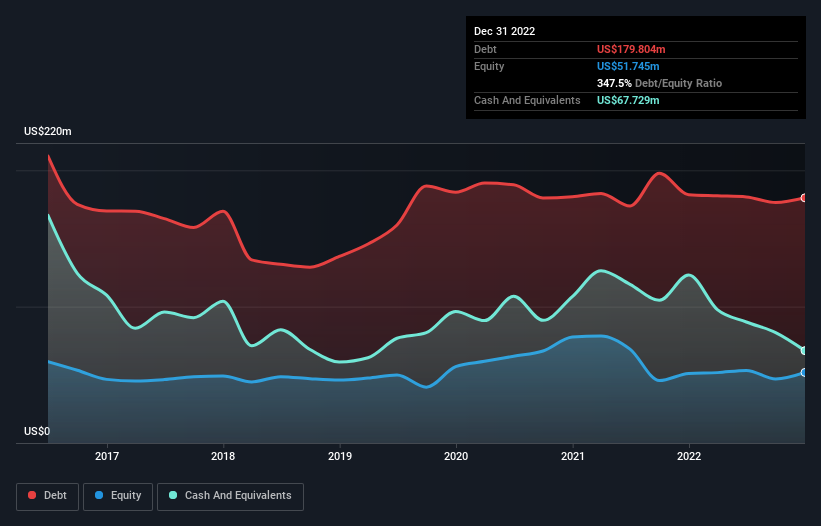Screen dimensions: 821x526
Task: Click the US$51.745m equity value
Action: pyautogui.click(x=628, y=66)
